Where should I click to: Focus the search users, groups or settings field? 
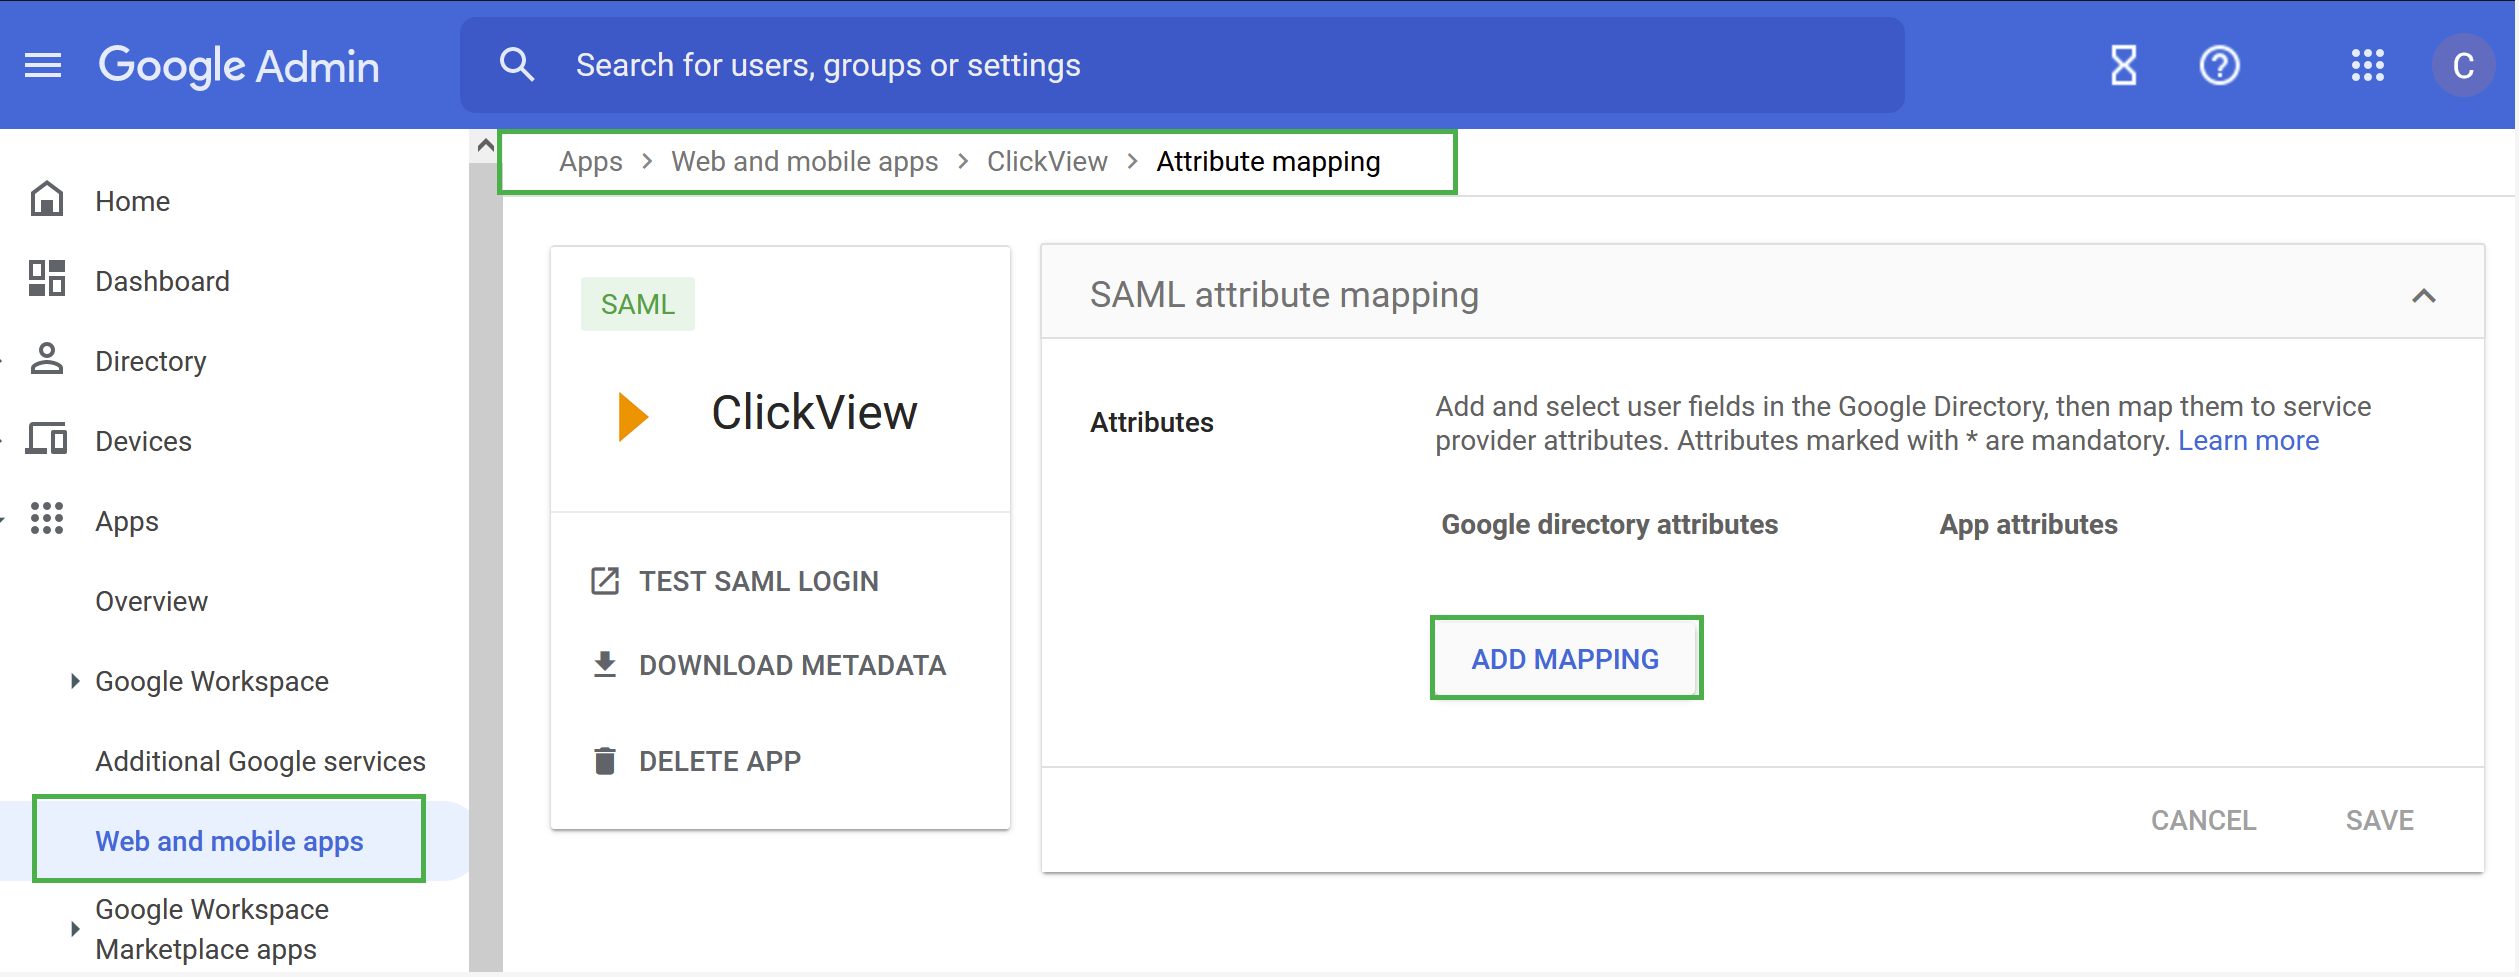click(x=1182, y=65)
